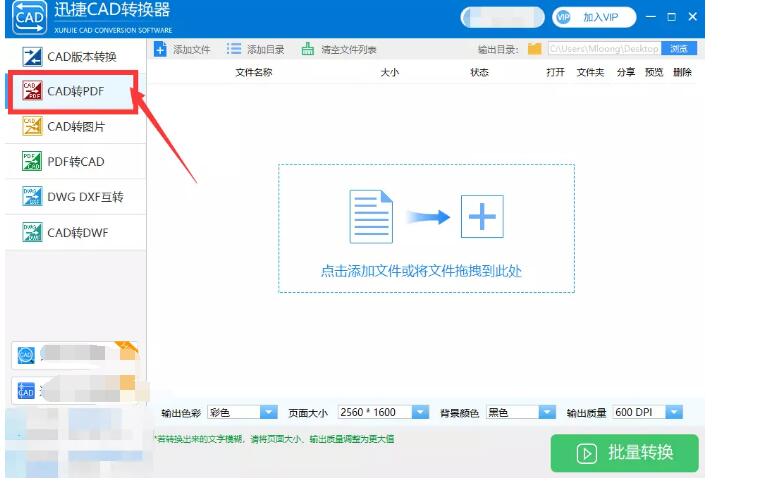Open the PDF转CAD converter
The image size is (771, 483).
(x=75, y=162)
